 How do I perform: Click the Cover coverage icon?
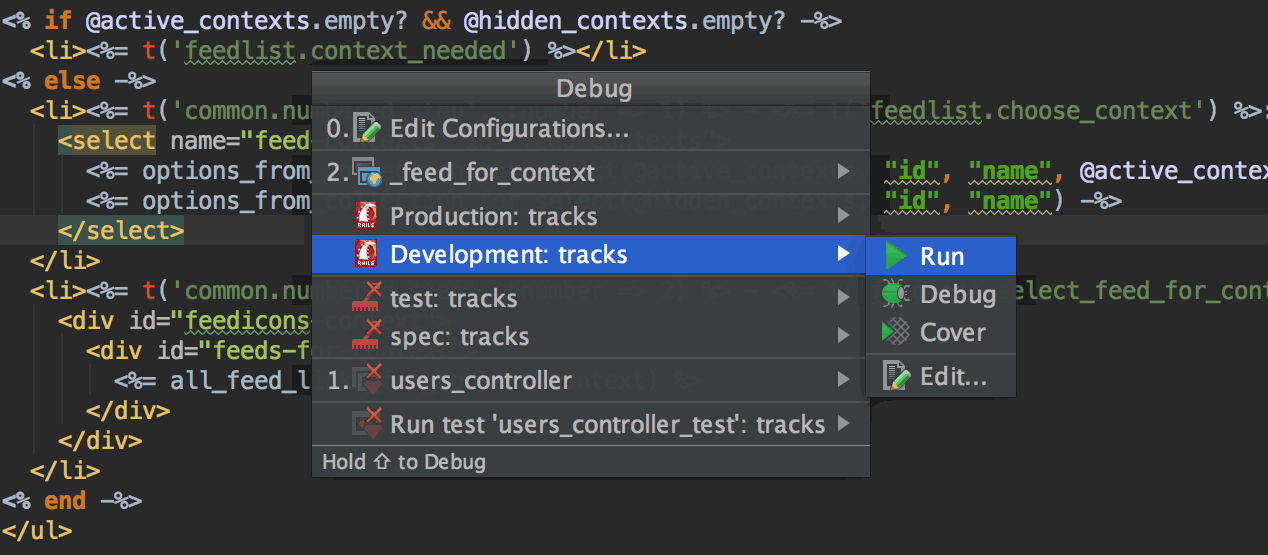pos(895,332)
